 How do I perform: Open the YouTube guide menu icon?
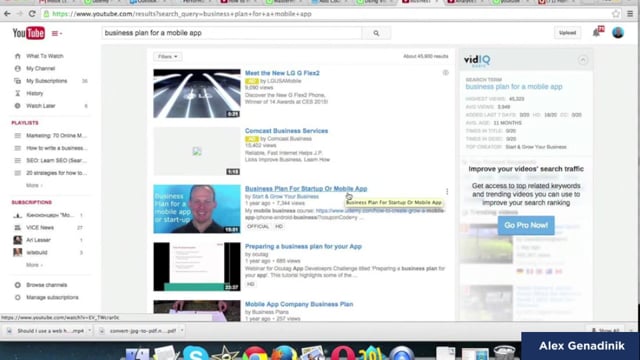point(56,33)
